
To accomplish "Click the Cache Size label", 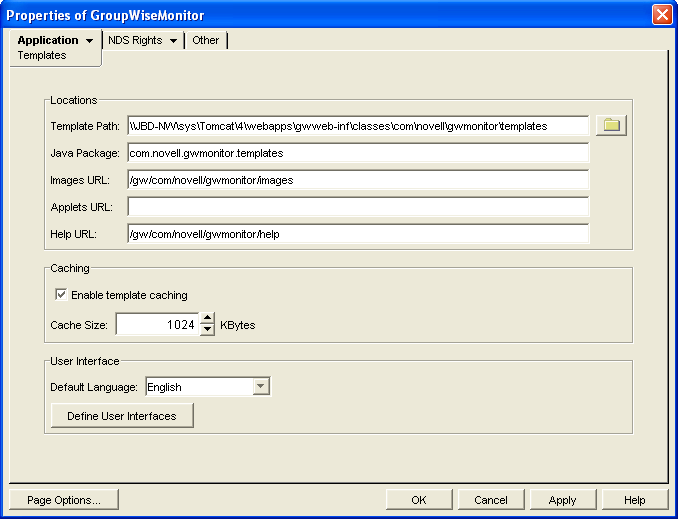I will tap(79, 325).
